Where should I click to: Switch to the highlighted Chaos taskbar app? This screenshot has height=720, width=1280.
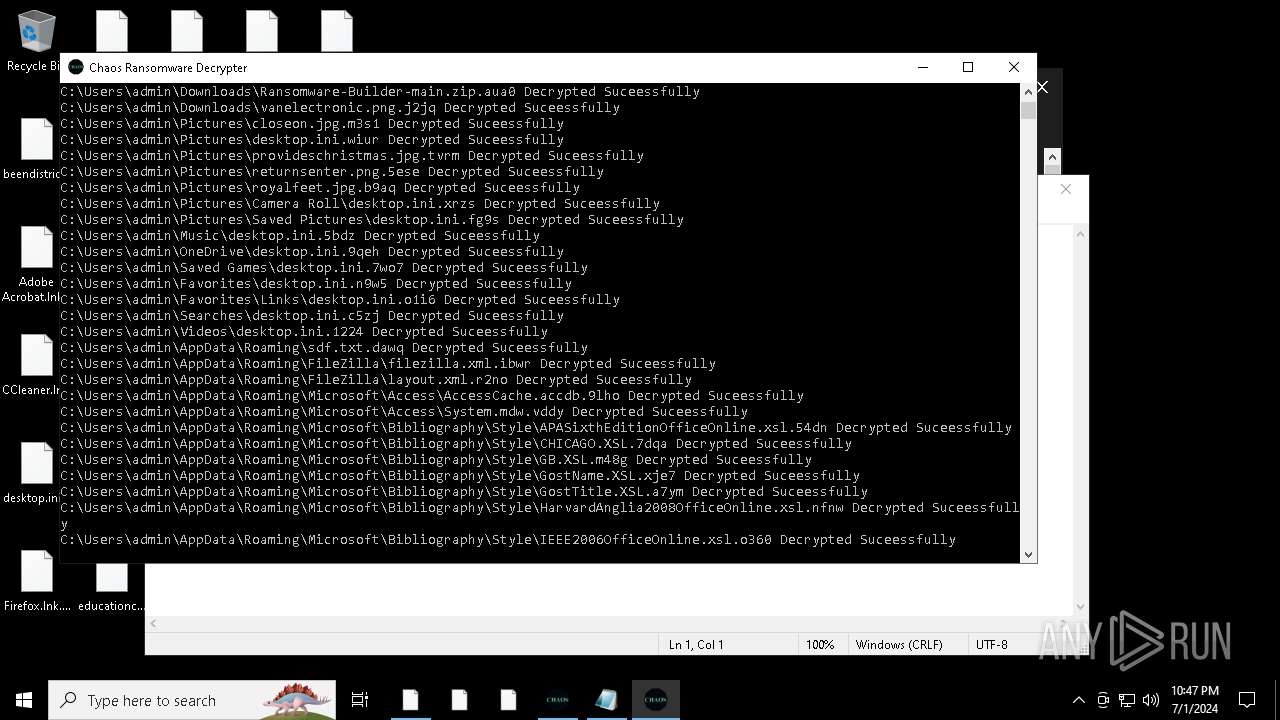656,700
